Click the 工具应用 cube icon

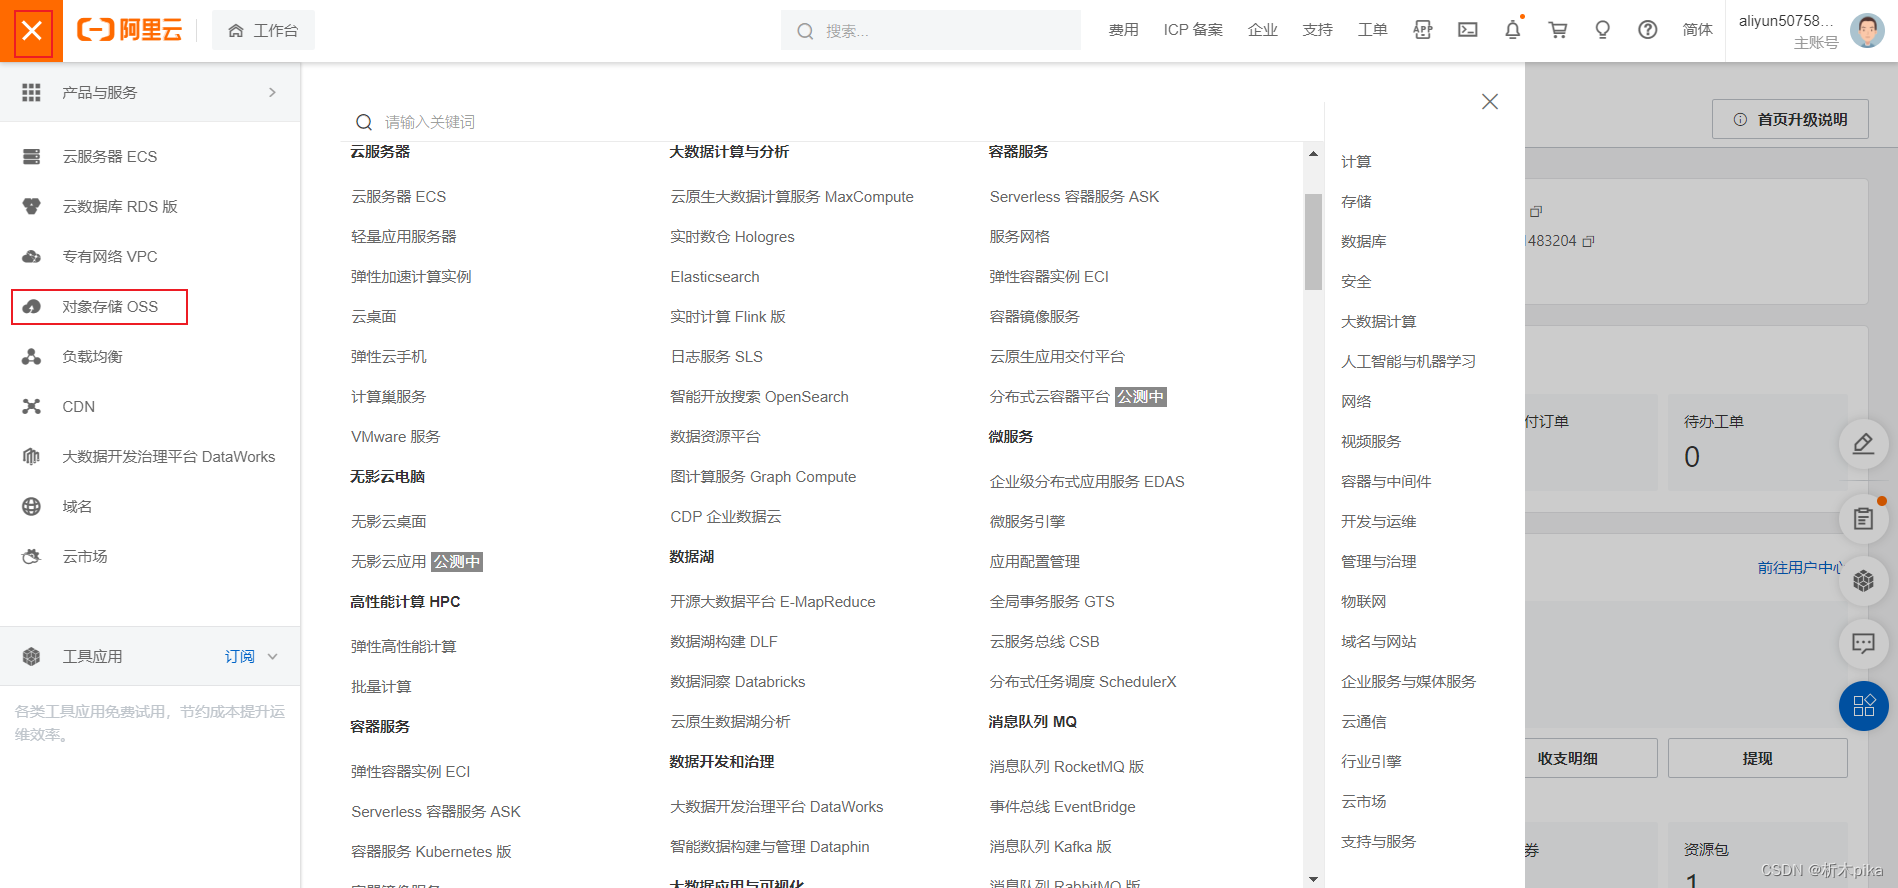[x=31, y=656]
